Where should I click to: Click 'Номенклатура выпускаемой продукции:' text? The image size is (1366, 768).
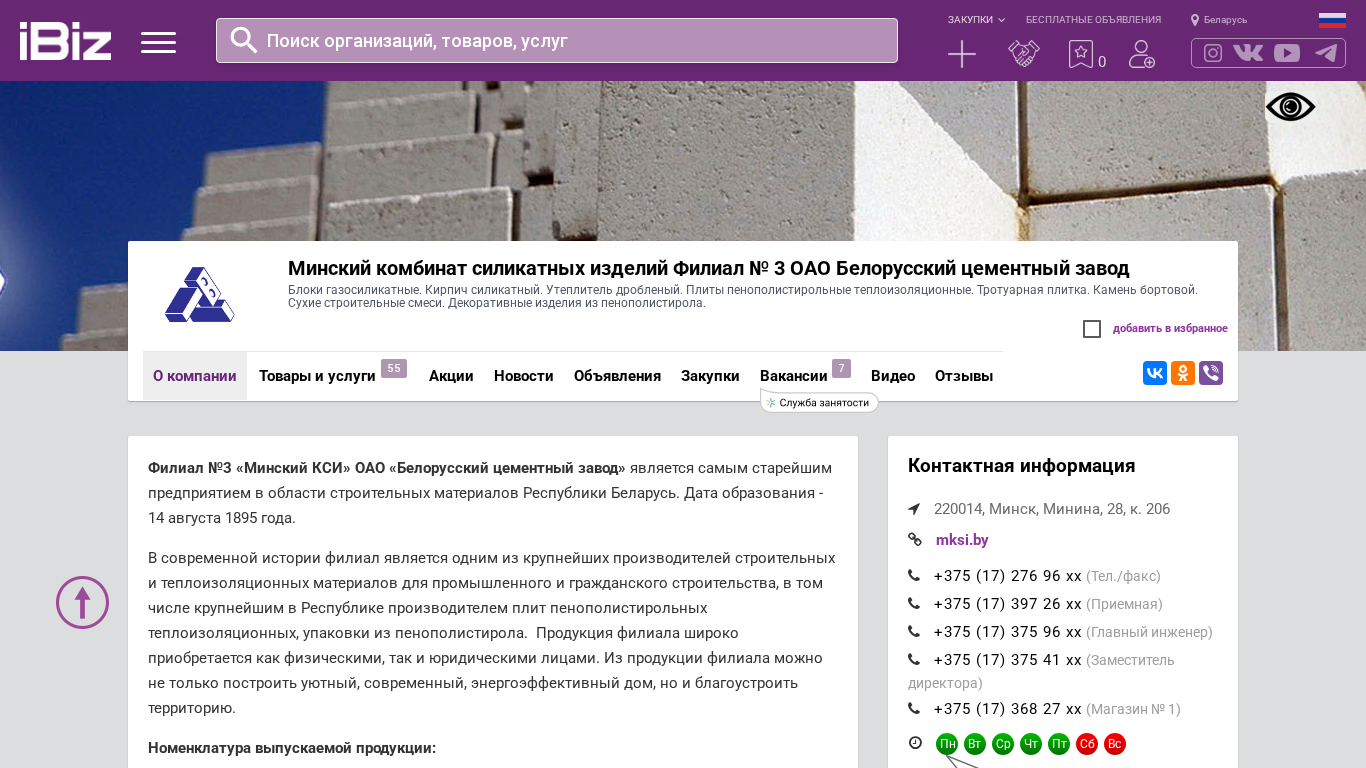pos(292,748)
